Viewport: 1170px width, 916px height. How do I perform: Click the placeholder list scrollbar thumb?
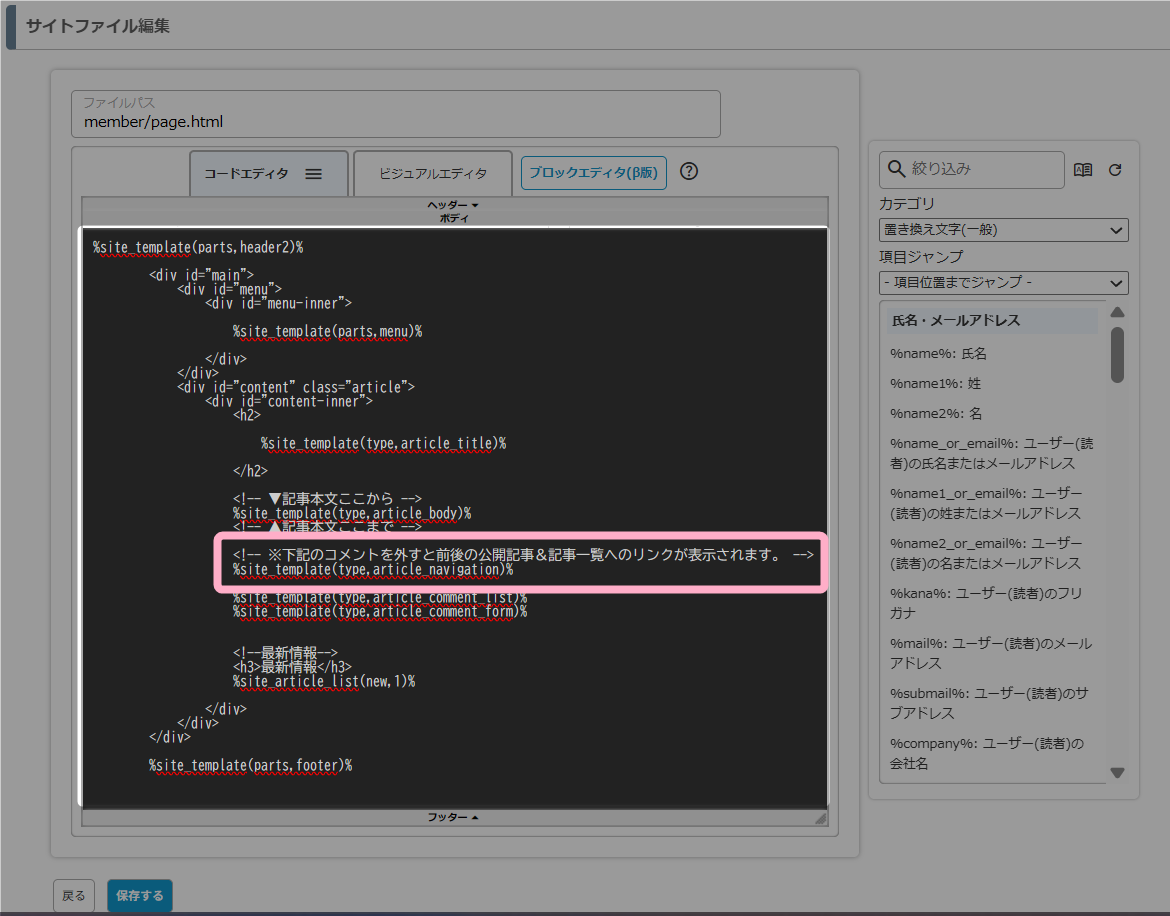[x=1117, y=355]
